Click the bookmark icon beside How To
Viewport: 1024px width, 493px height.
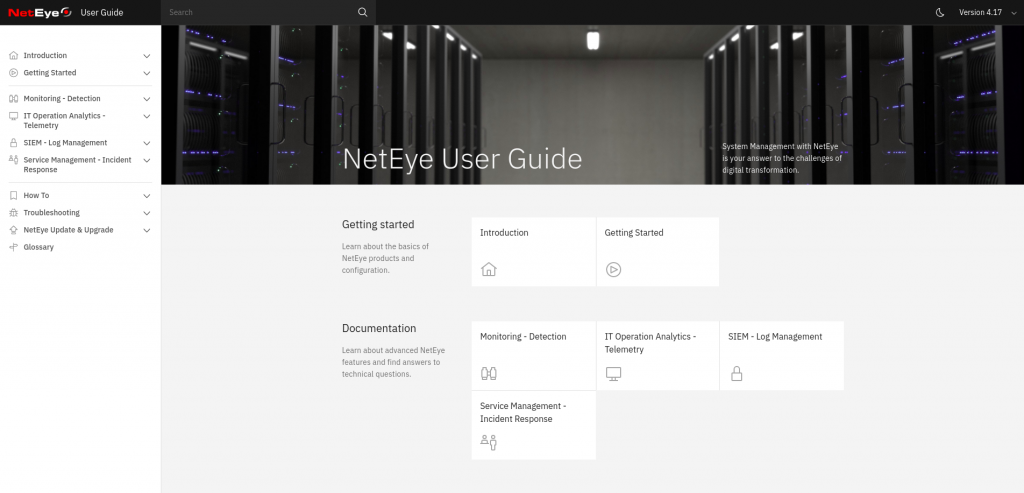point(14,195)
